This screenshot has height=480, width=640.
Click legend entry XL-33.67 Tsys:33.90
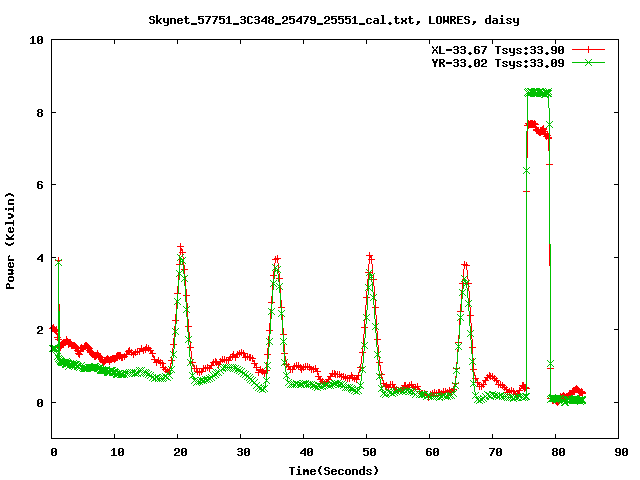498,50
